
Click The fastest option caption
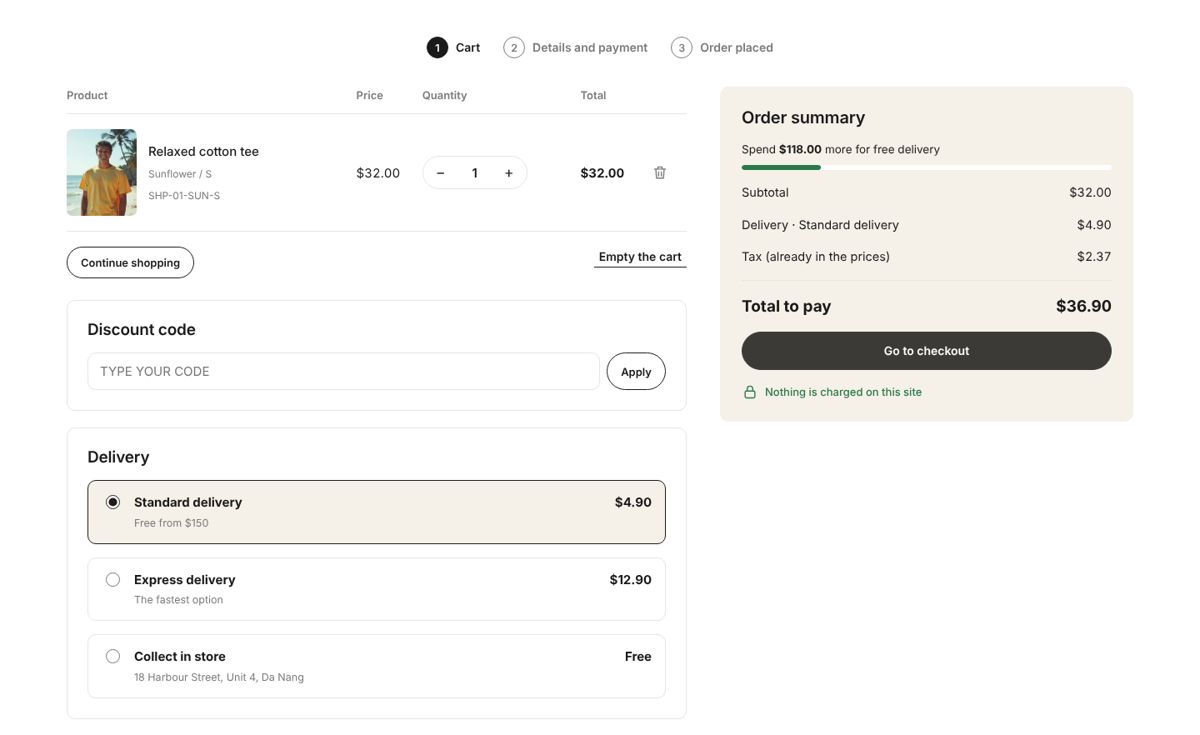(179, 600)
